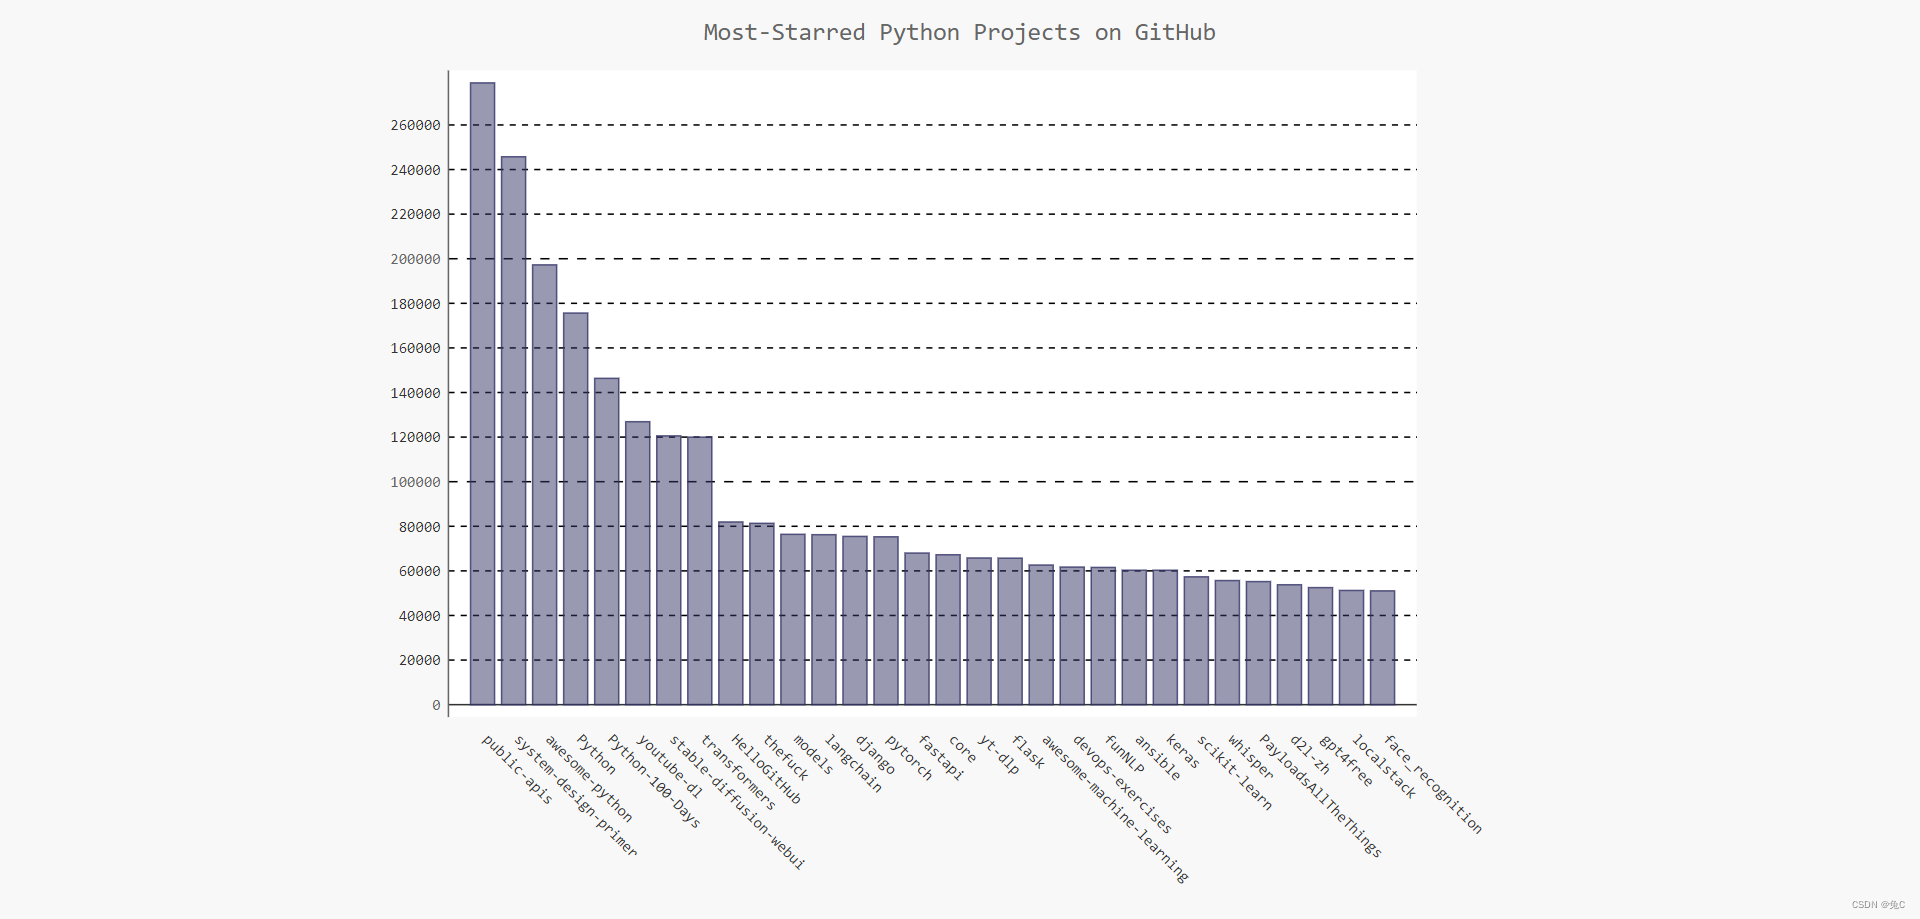Image resolution: width=1920 pixels, height=919 pixels.
Task: Click the funNLP bar
Action: point(1103,636)
